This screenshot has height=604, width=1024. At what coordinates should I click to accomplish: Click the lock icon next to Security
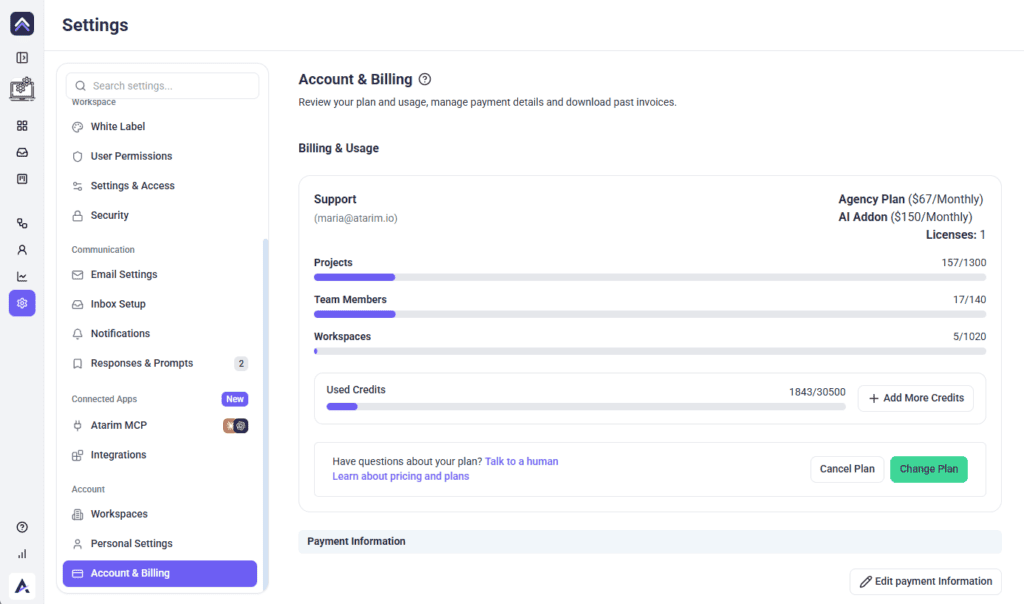77,215
